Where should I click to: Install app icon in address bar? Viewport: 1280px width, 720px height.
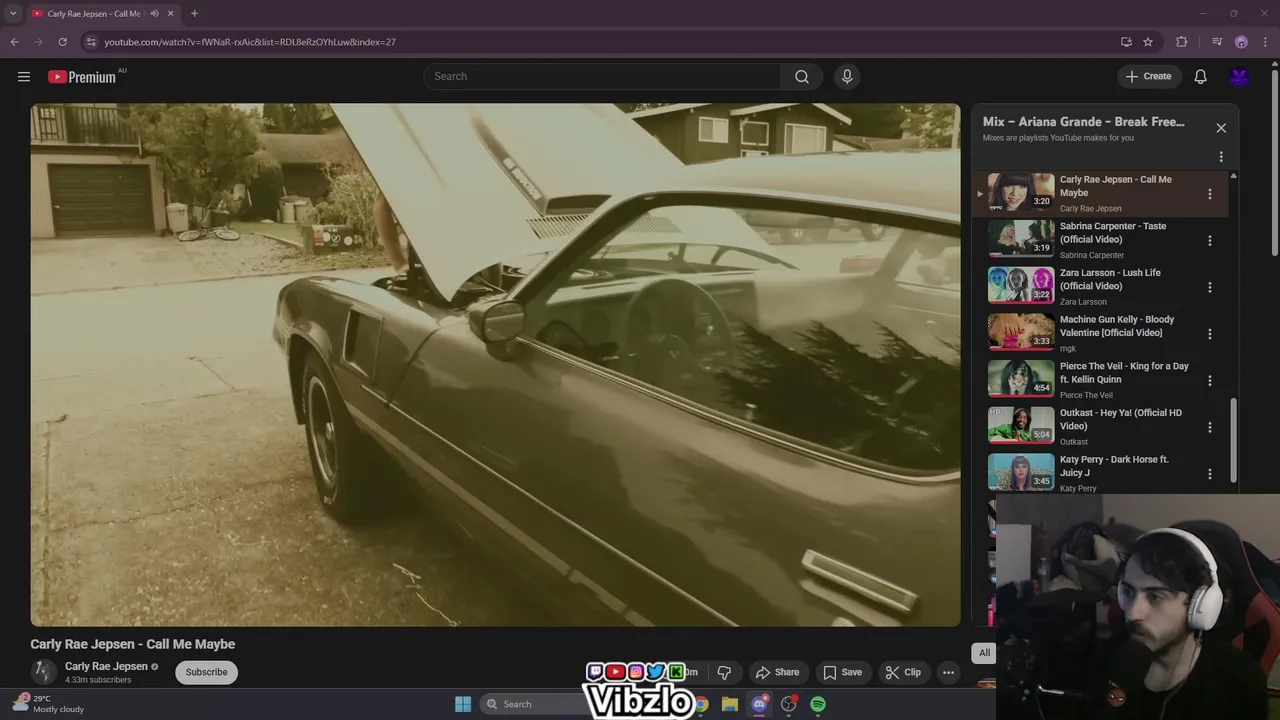1126,42
